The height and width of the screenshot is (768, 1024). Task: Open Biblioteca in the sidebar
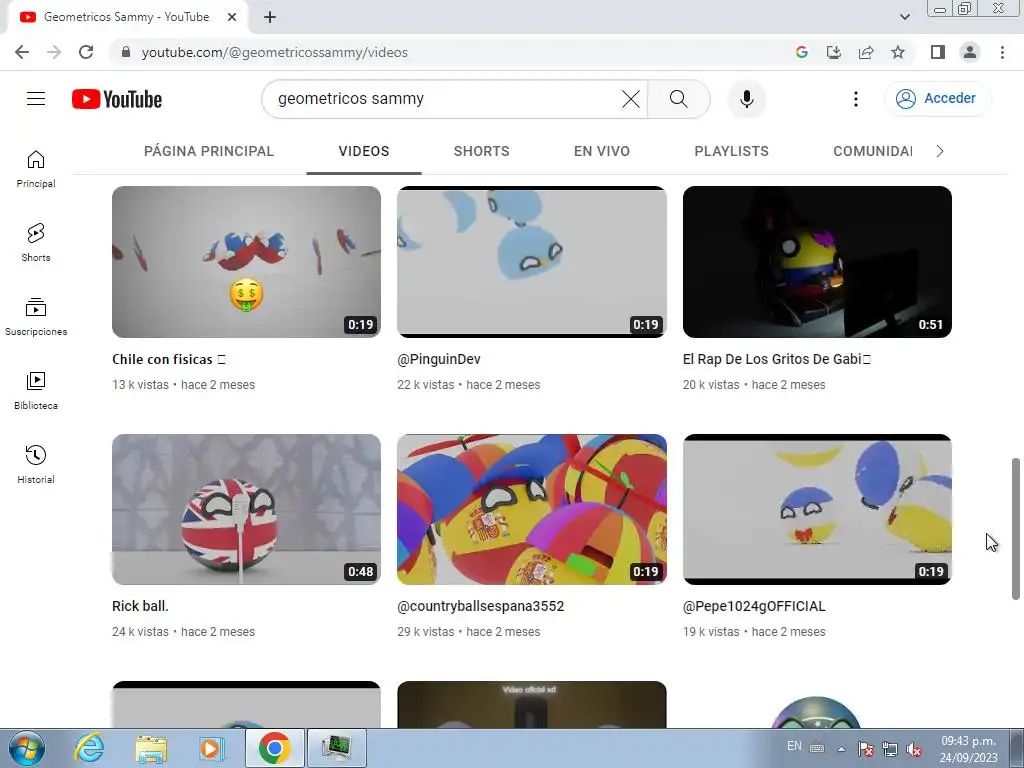coord(36,391)
